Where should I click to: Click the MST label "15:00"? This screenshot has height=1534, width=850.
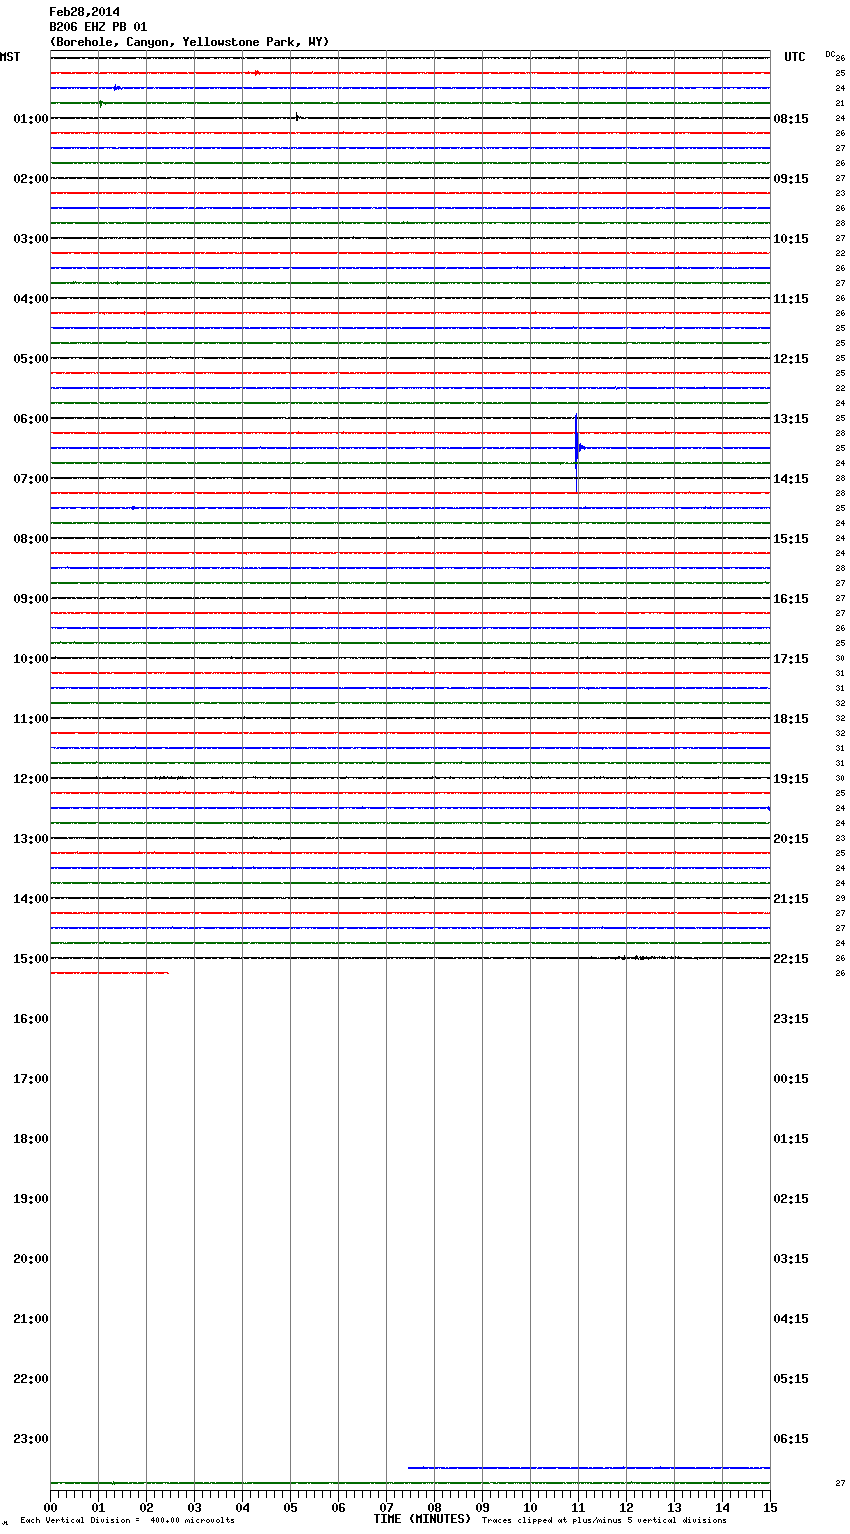[x=31, y=959]
